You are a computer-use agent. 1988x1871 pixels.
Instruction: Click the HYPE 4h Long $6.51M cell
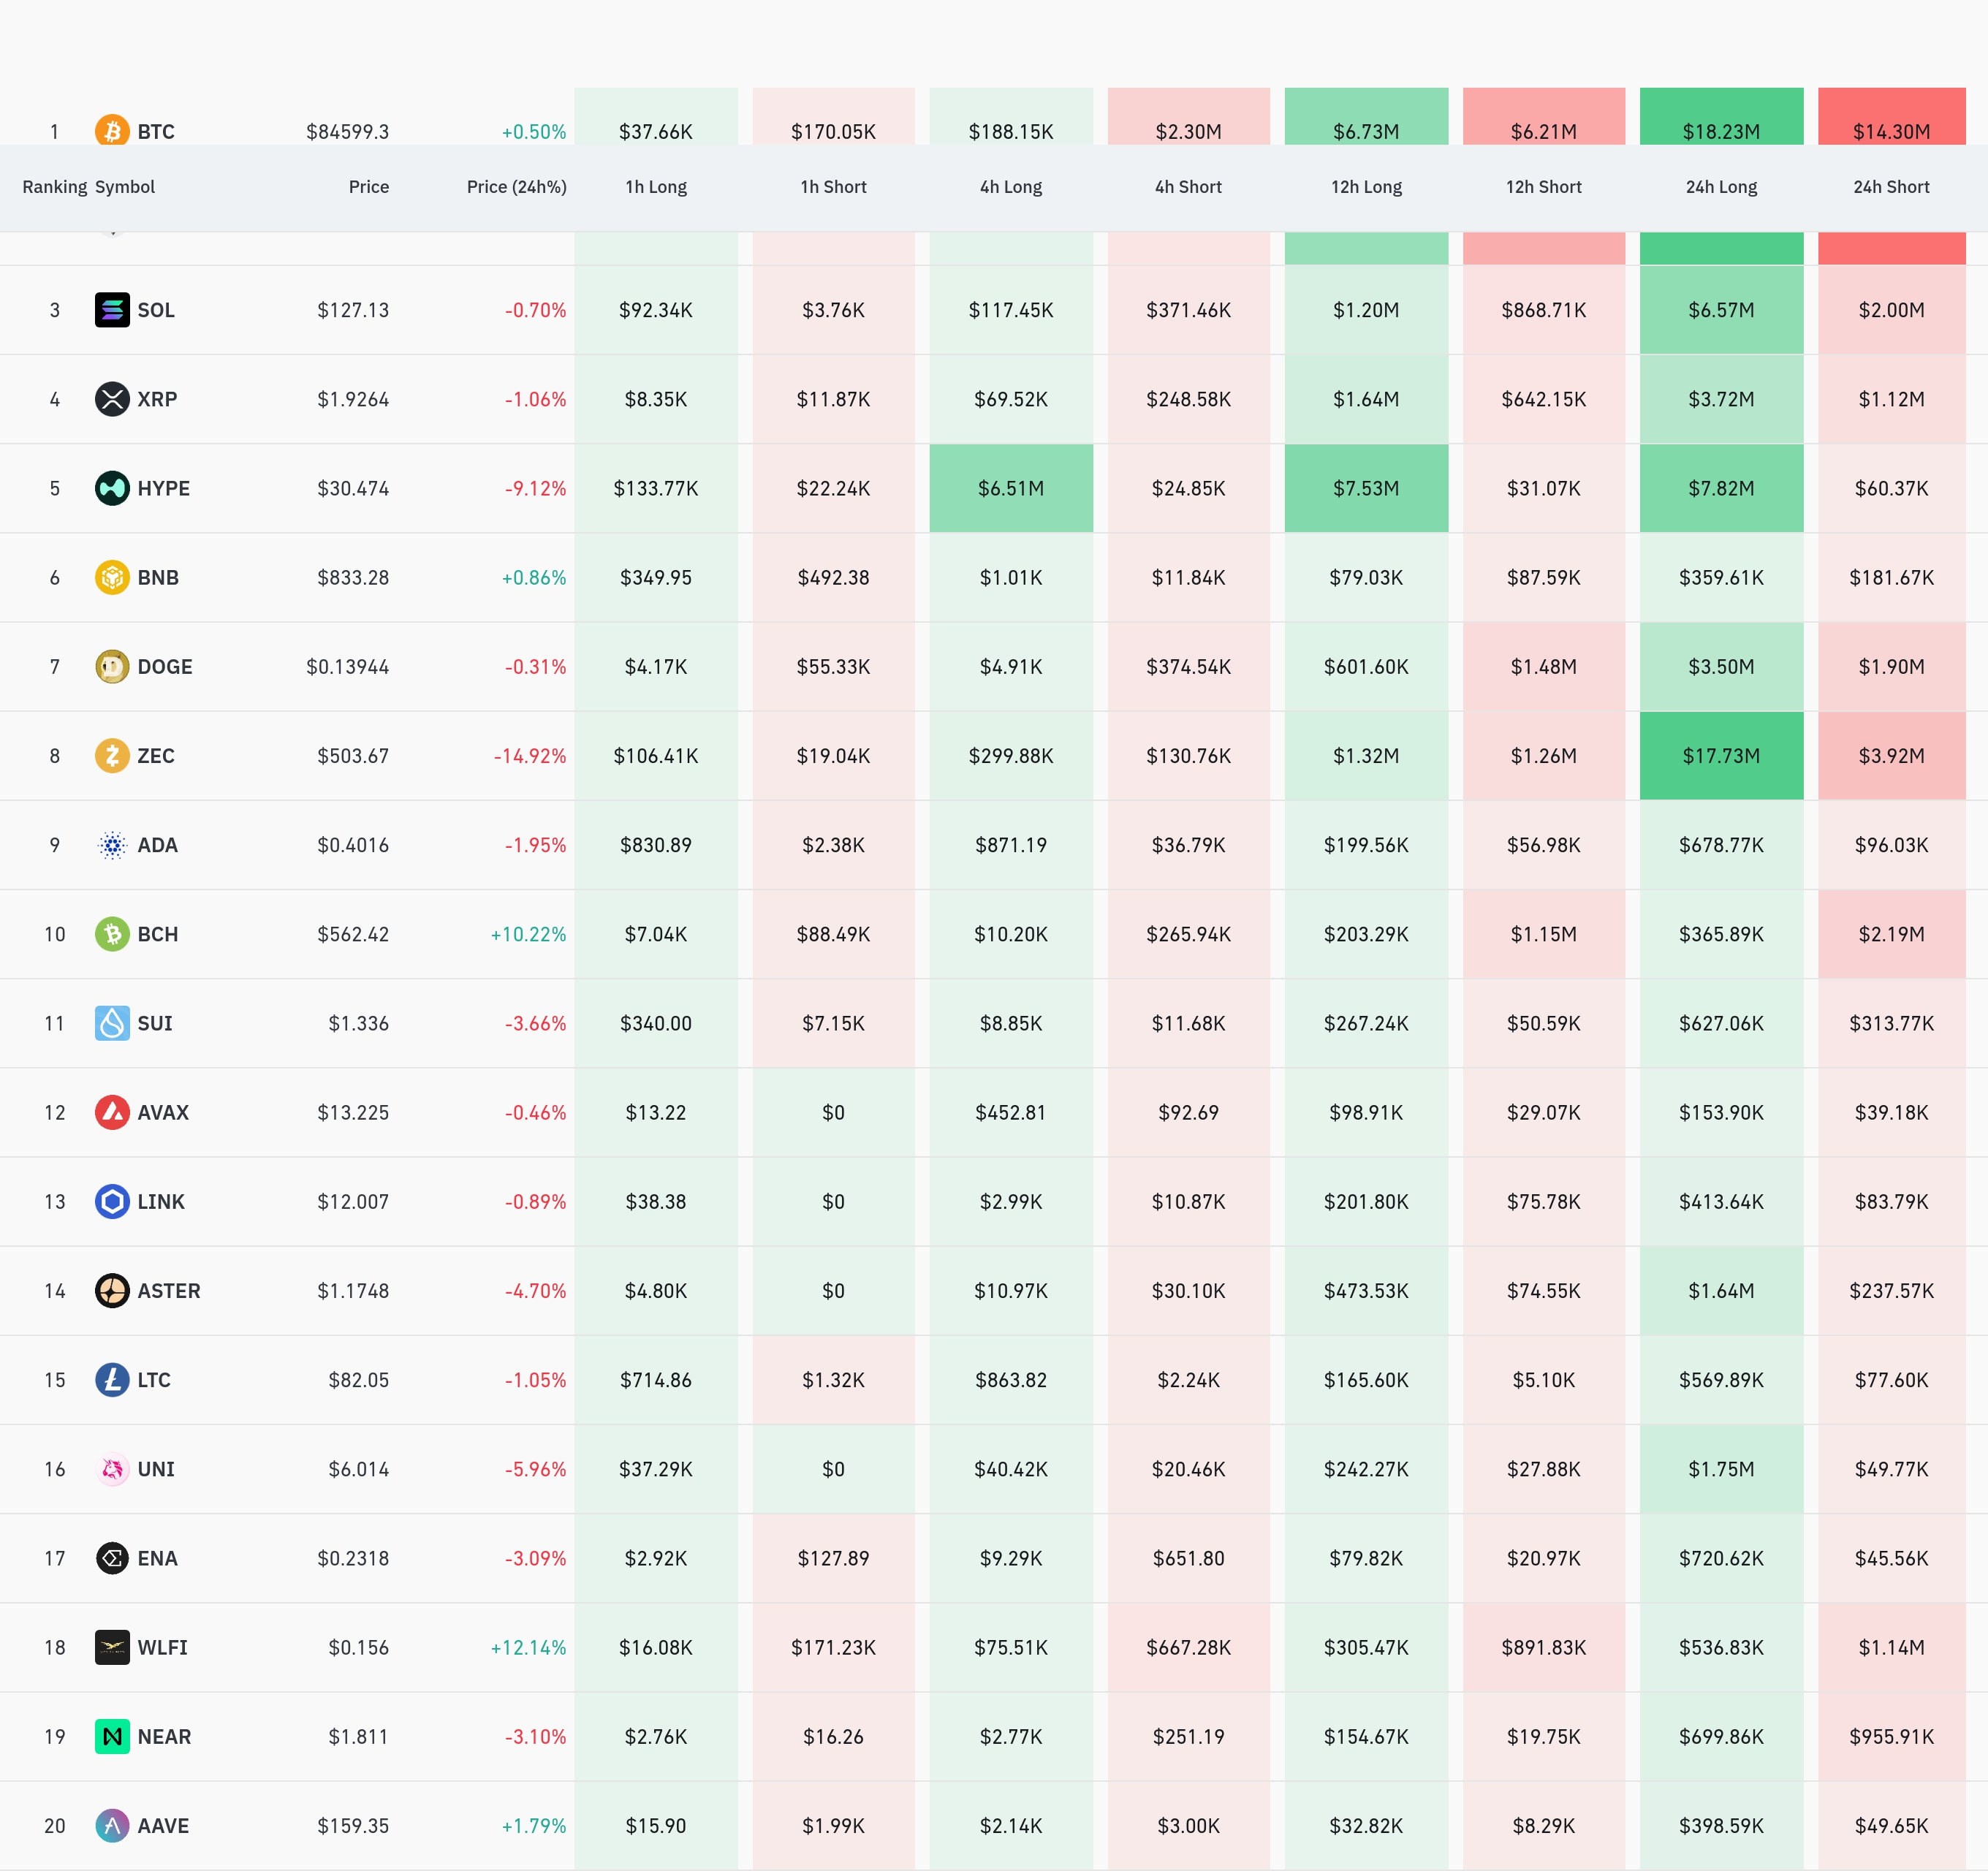1010,488
